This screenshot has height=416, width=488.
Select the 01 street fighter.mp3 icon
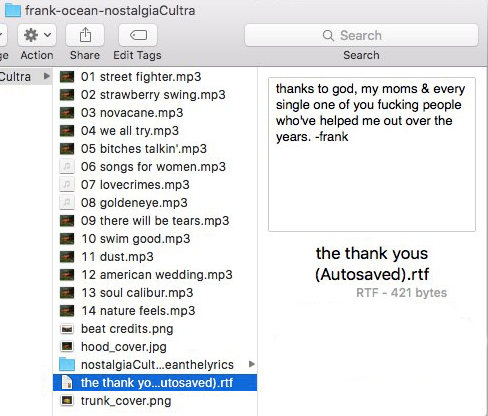(x=67, y=77)
